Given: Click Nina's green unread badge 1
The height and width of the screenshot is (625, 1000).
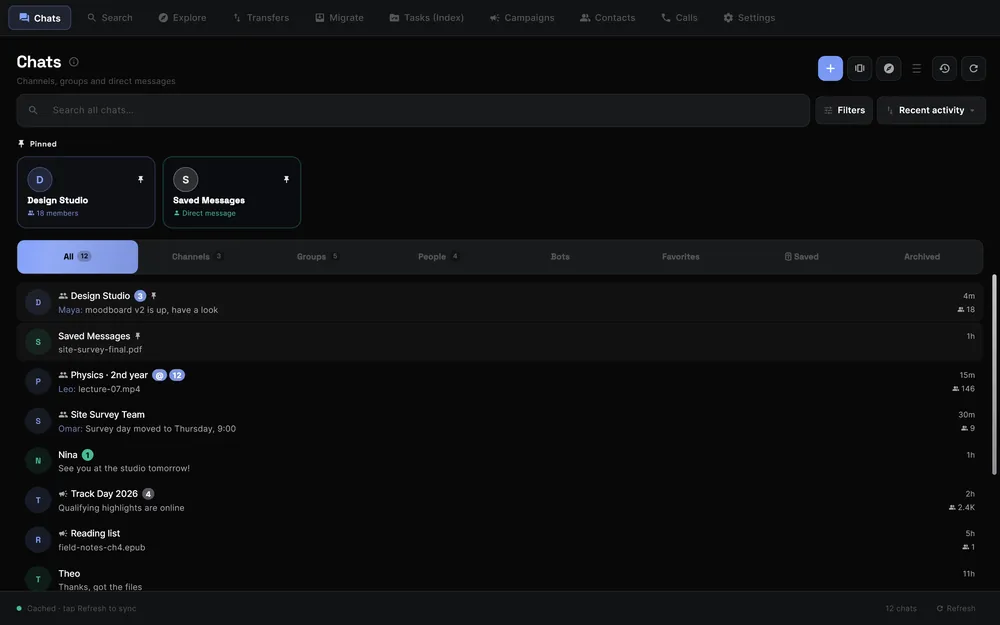Looking at the screenshot, I should pos(87,455).
